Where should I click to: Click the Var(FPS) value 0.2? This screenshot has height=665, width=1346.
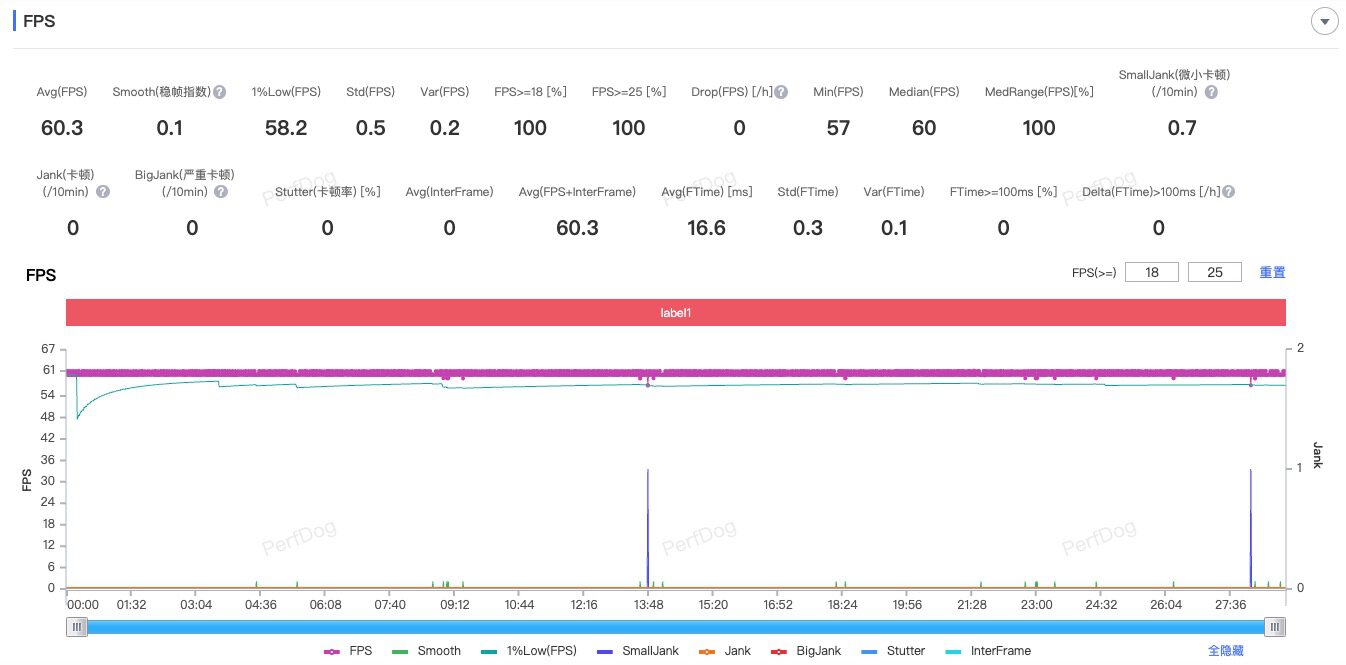(x=444, y=128)
